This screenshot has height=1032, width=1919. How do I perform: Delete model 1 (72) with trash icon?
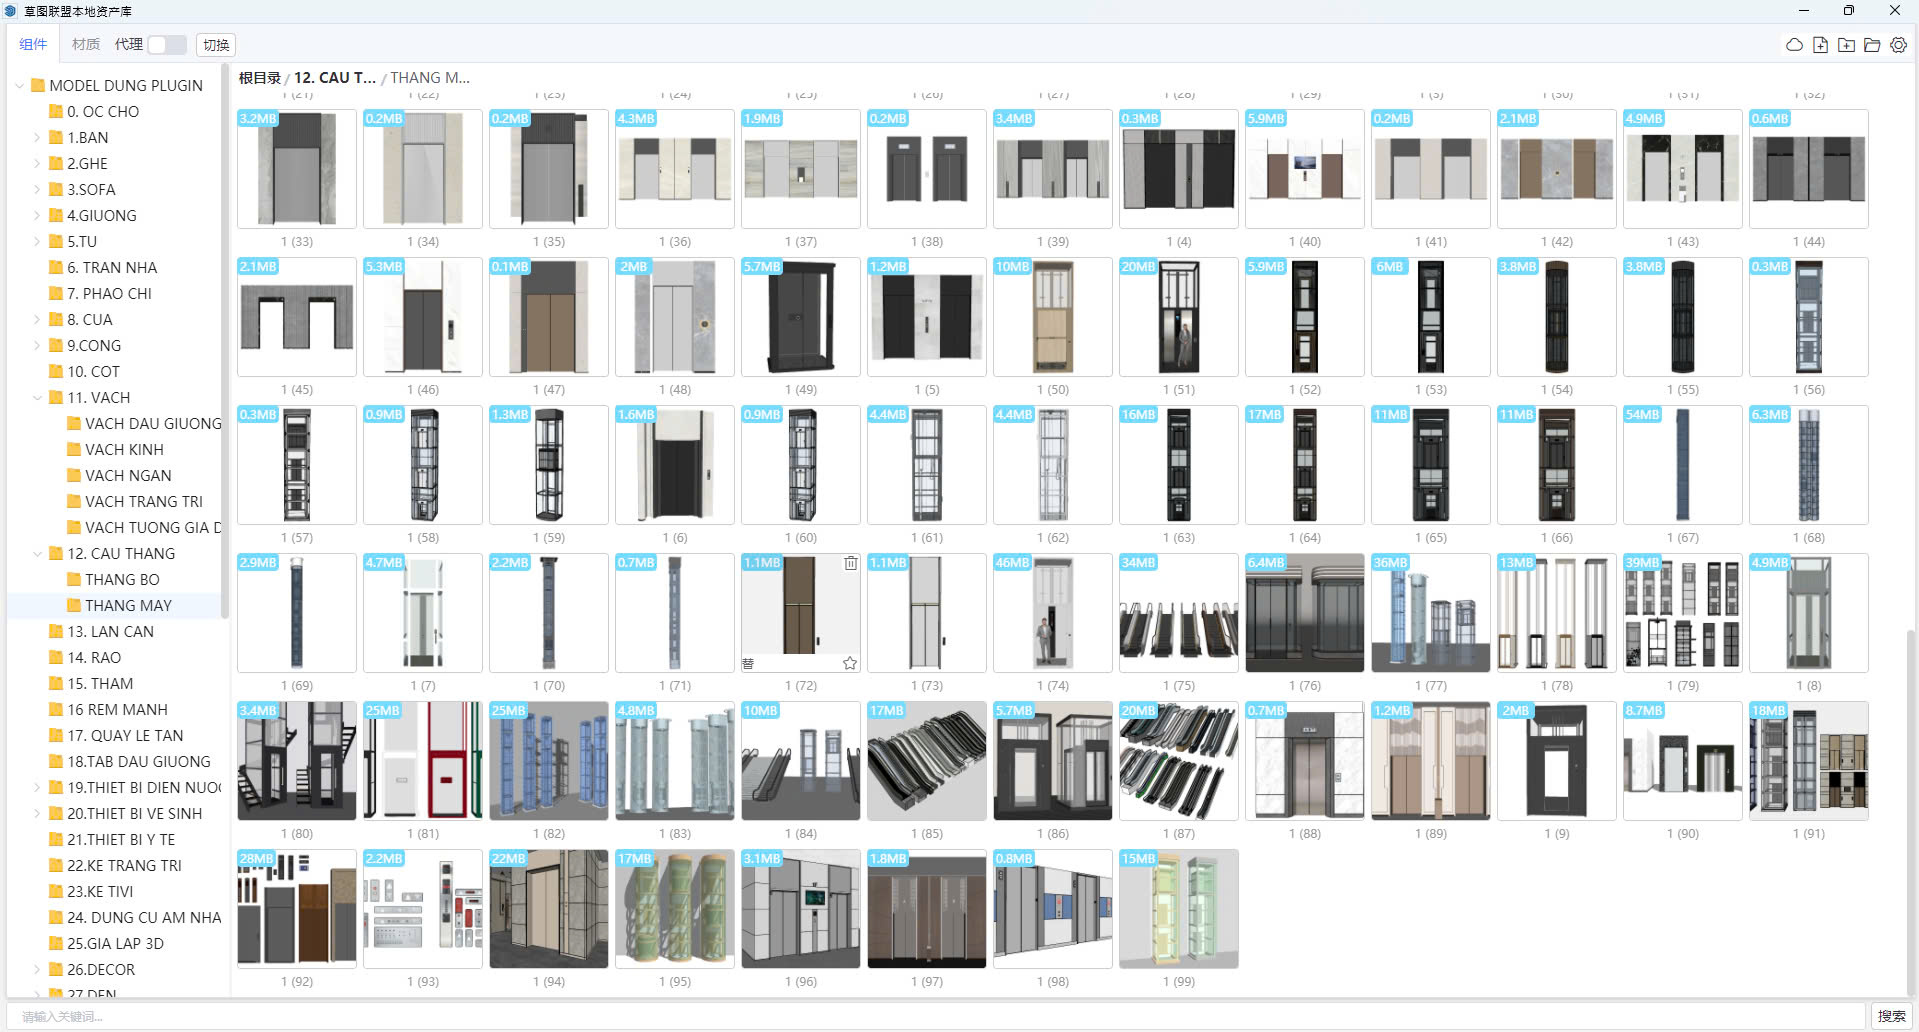tap(850, 563)
